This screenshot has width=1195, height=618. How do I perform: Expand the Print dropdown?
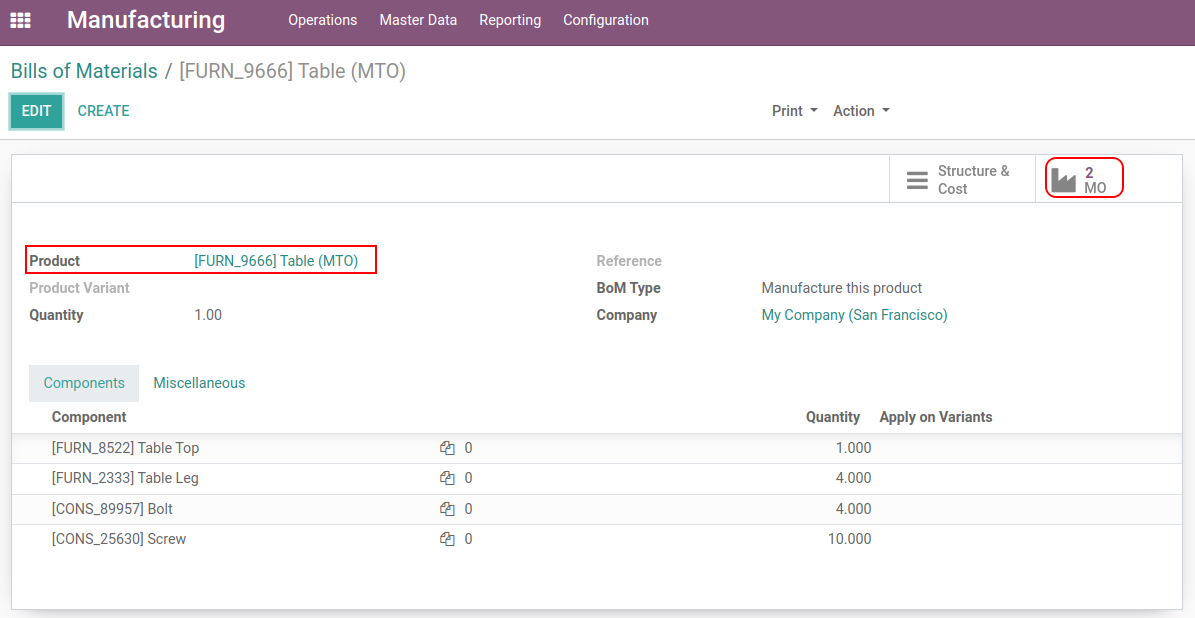(794, 111)
